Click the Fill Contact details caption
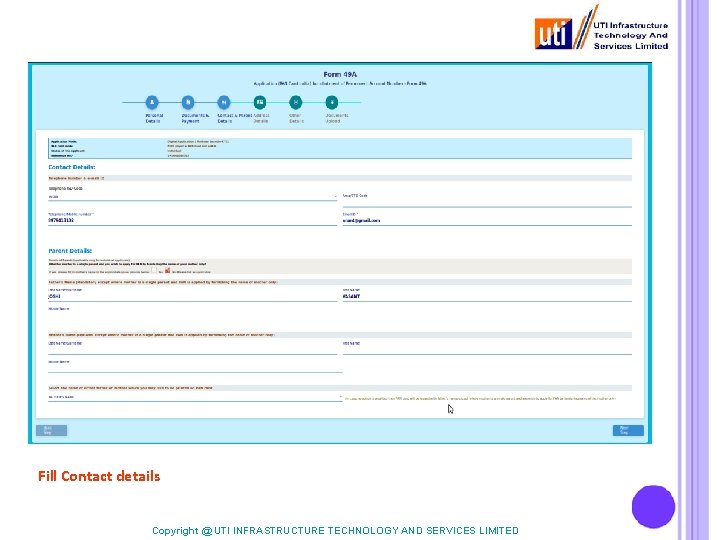Image resolution: width=720 pixels, height=540 pixels. coord(99,476)
